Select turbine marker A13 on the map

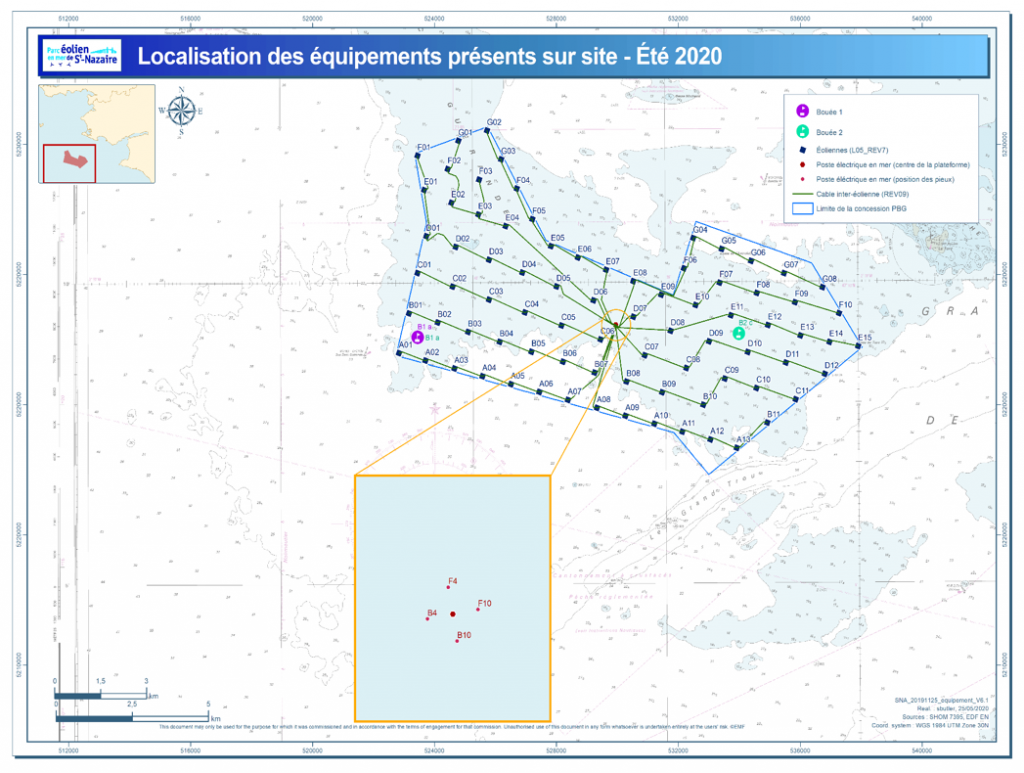coord(736,446)
